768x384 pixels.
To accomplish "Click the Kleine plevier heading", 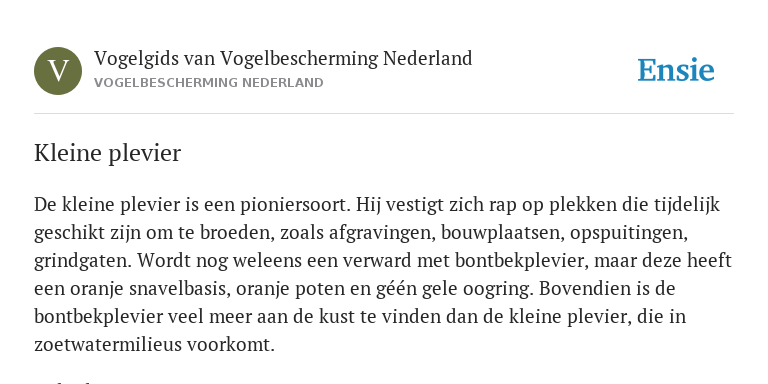I will pos(107,153).
